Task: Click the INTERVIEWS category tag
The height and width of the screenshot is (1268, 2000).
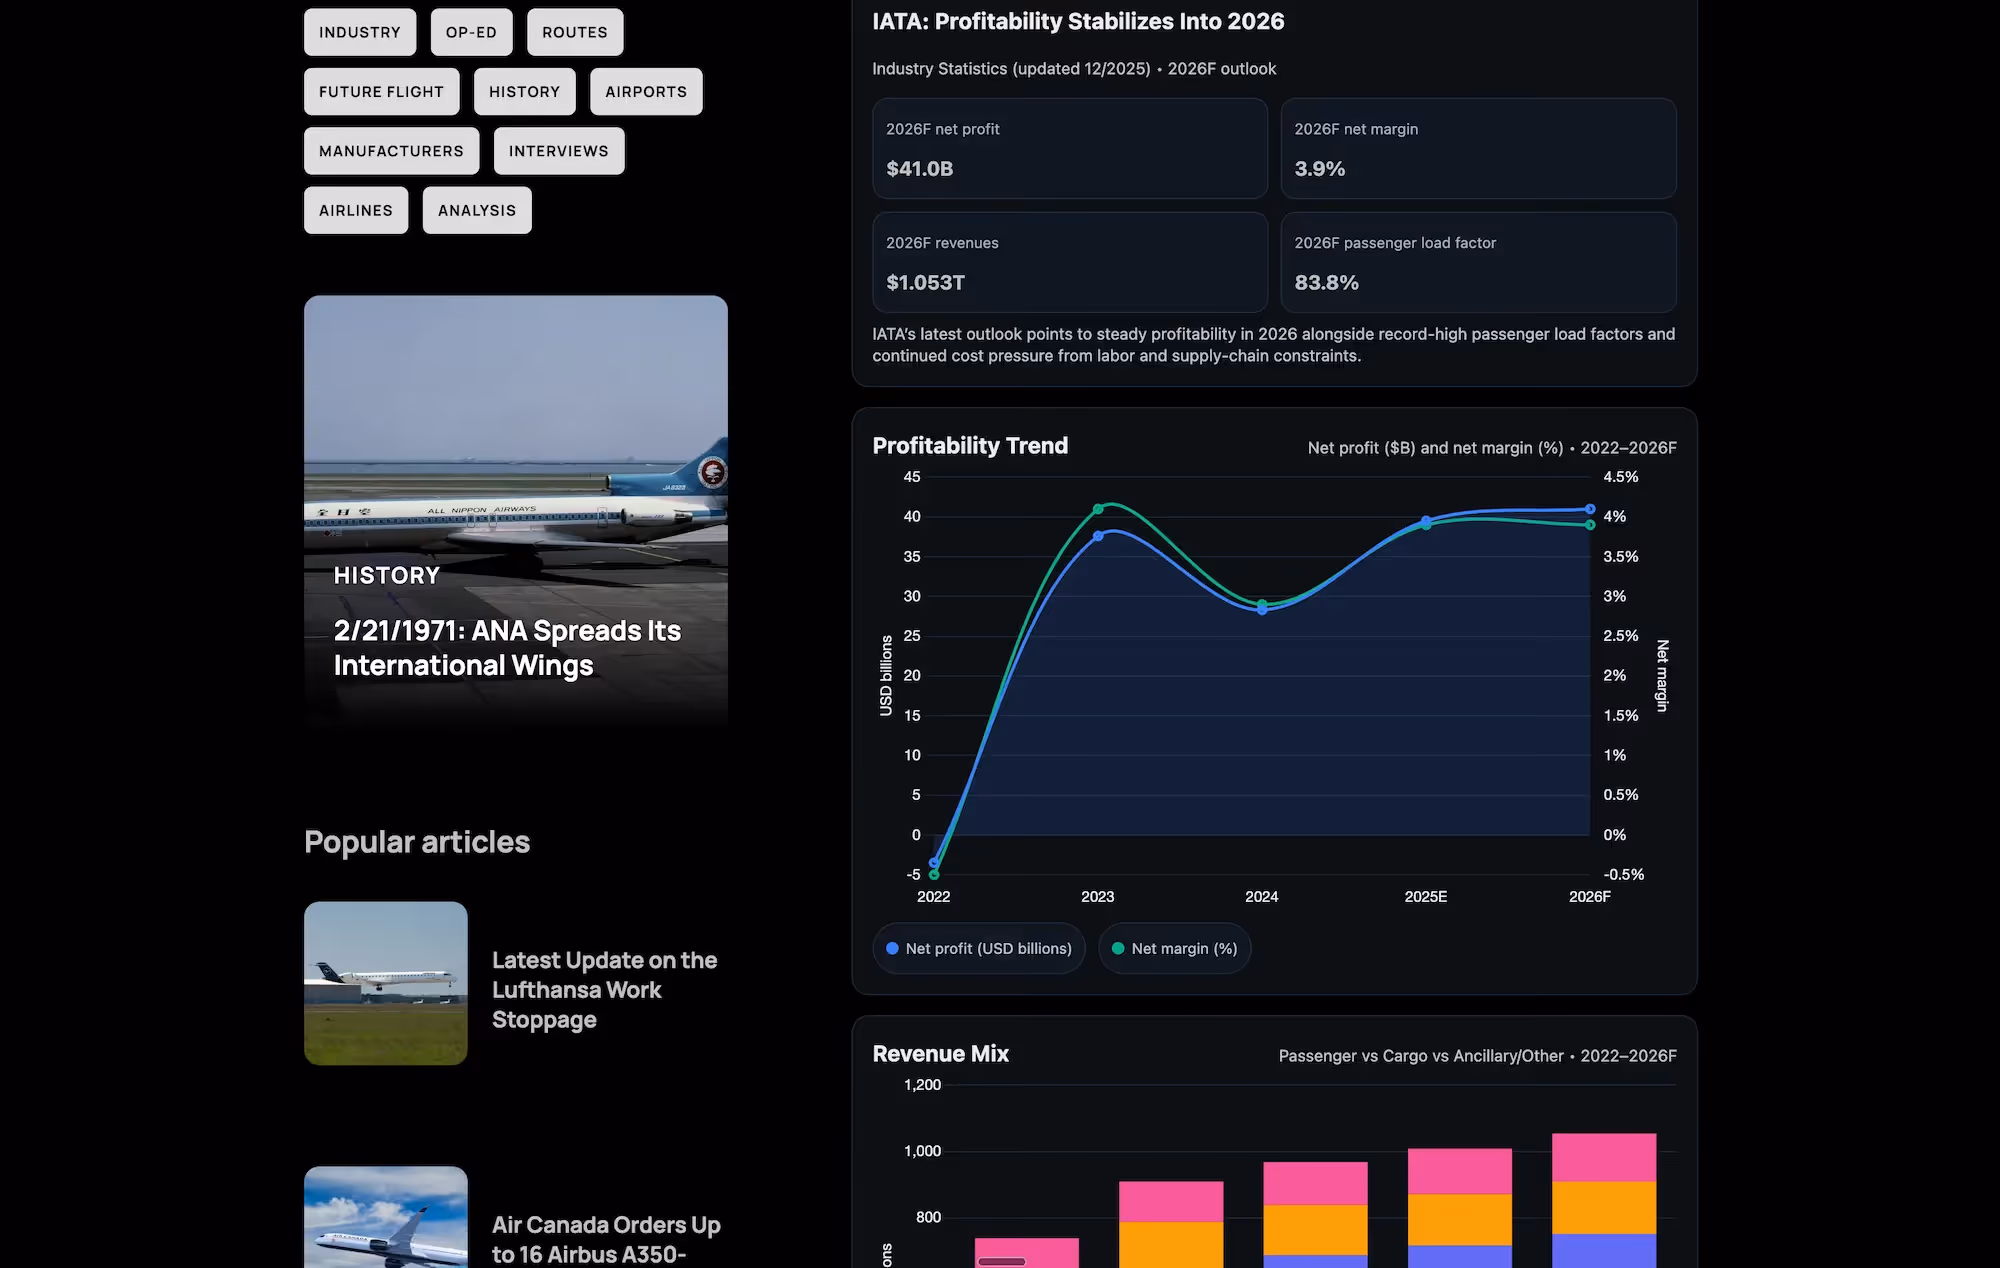Action: tap(558, 151)
